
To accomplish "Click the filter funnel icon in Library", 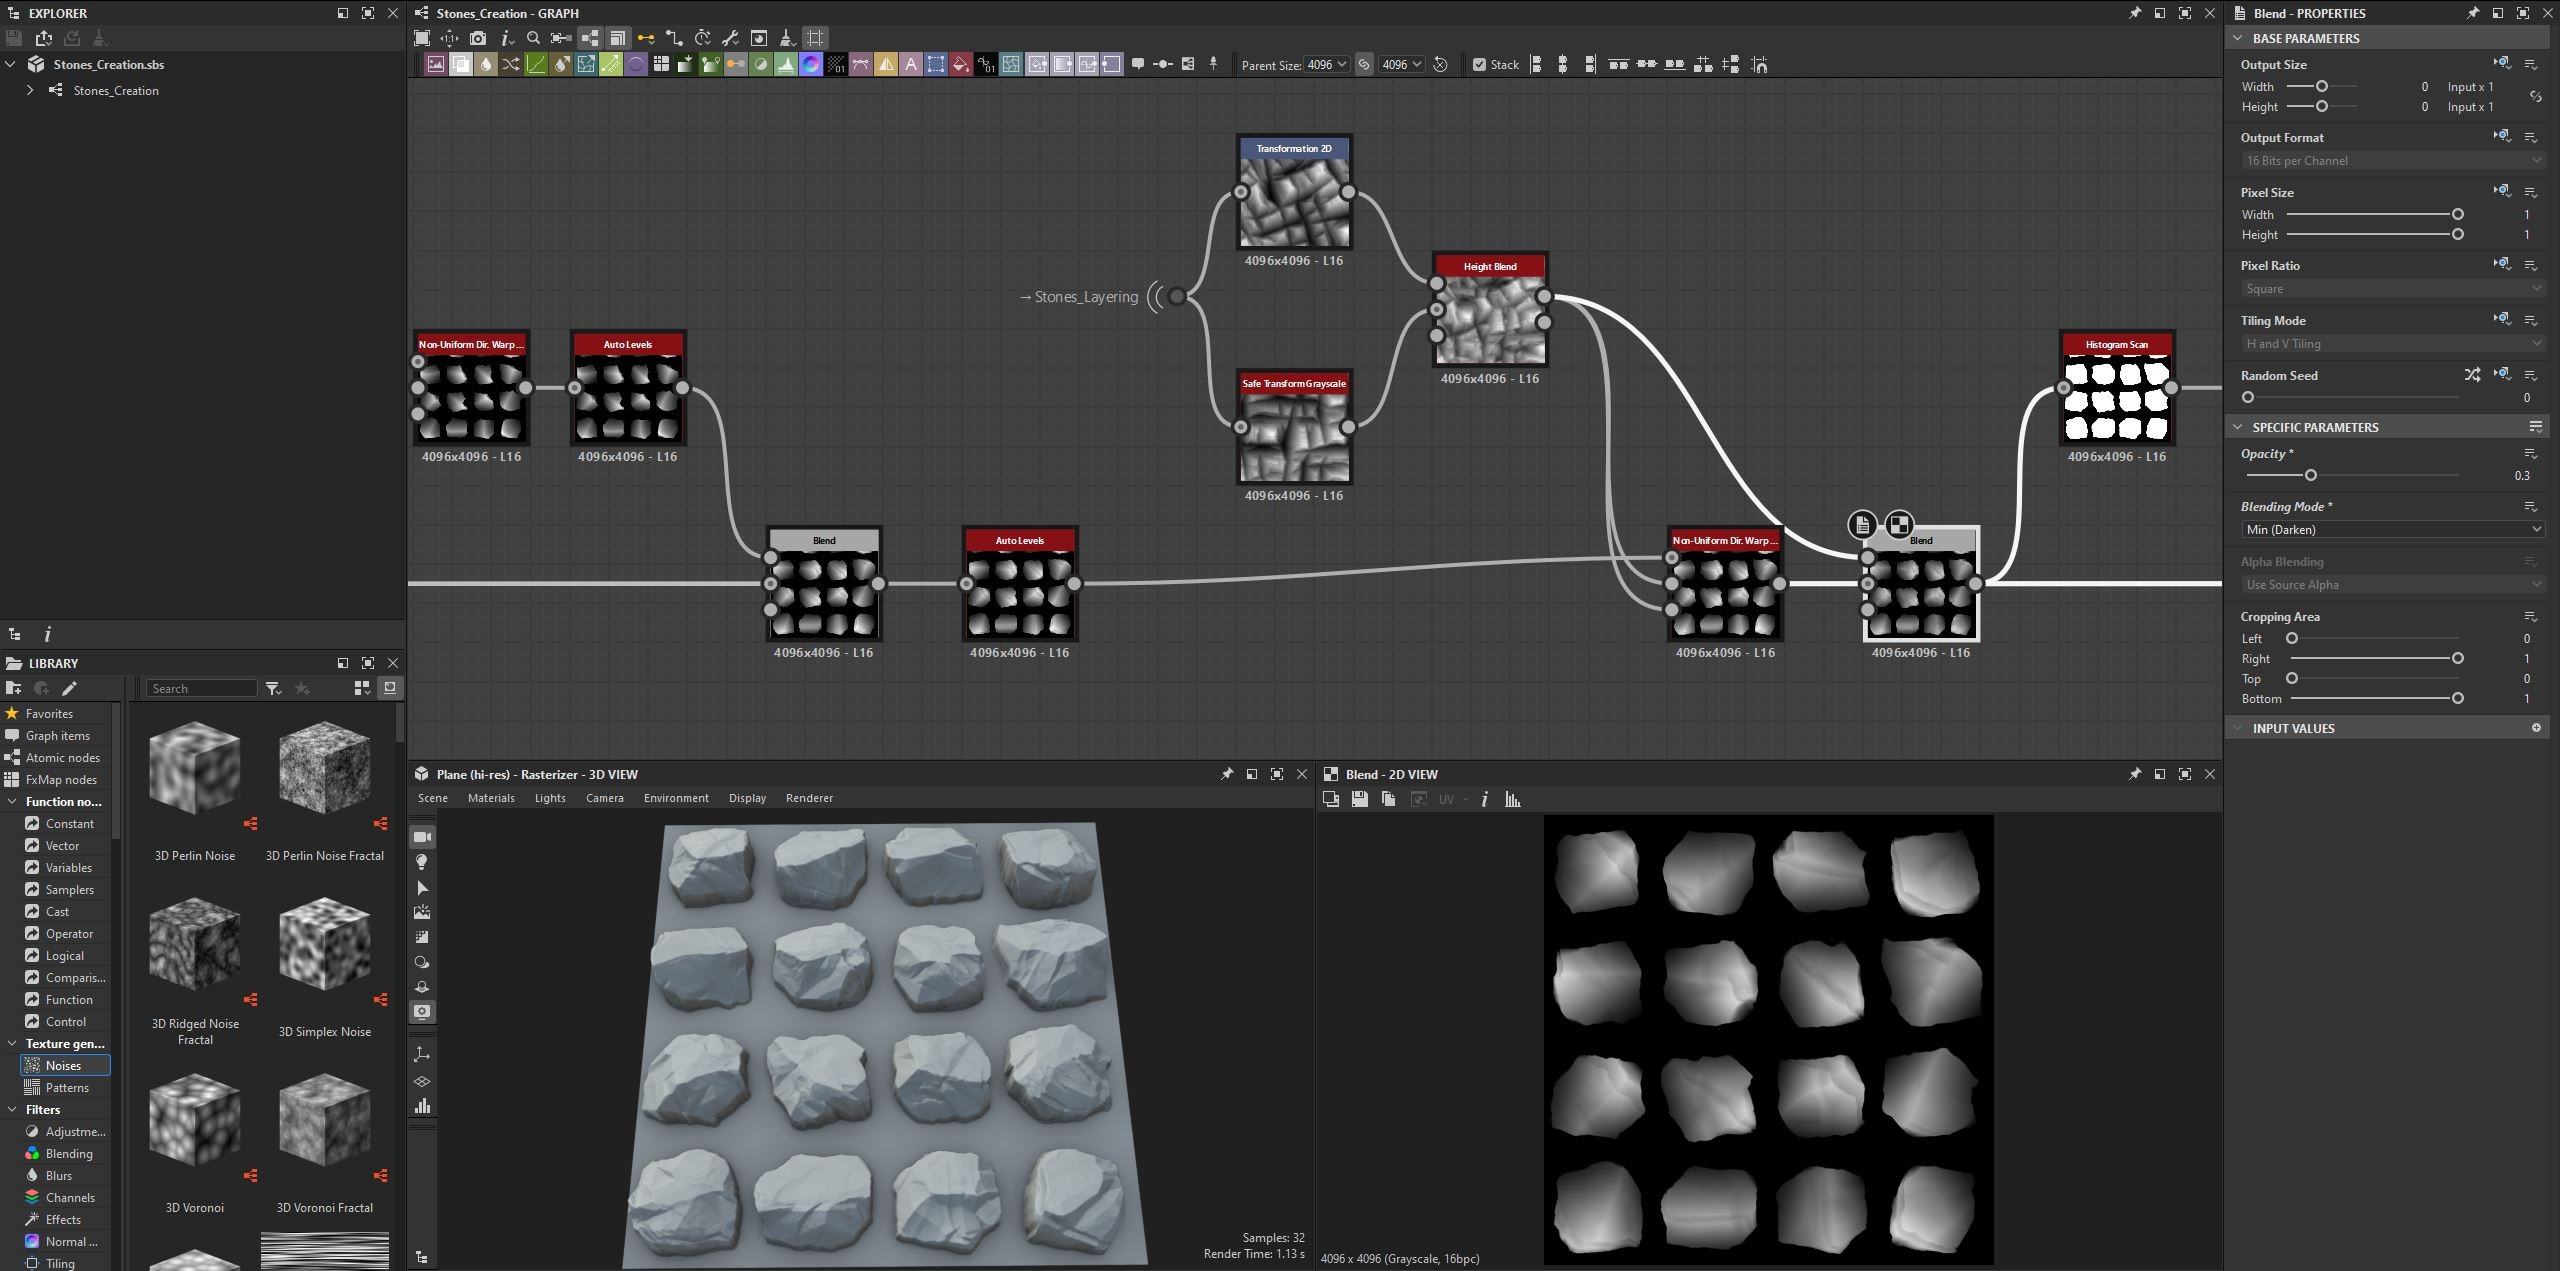I will [273, 688].
